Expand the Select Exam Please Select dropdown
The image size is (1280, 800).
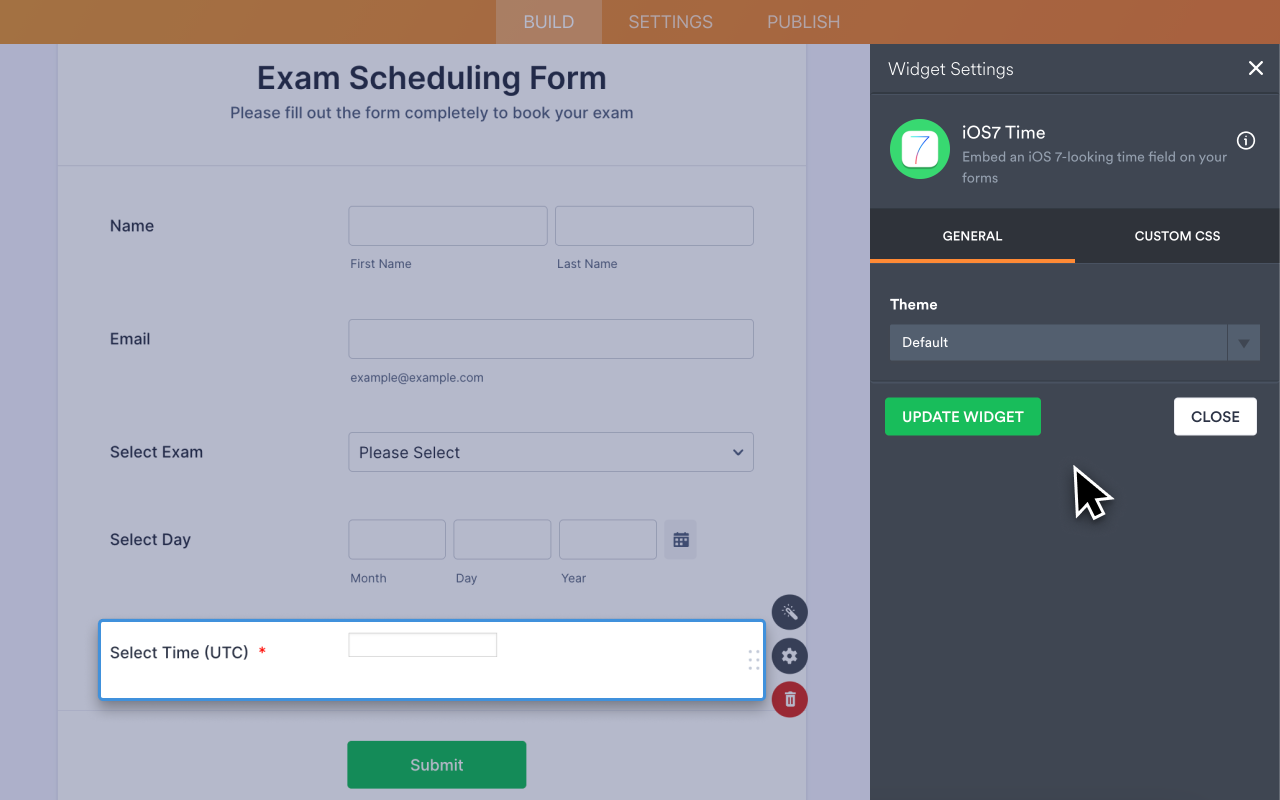click(x=551, y=452)
